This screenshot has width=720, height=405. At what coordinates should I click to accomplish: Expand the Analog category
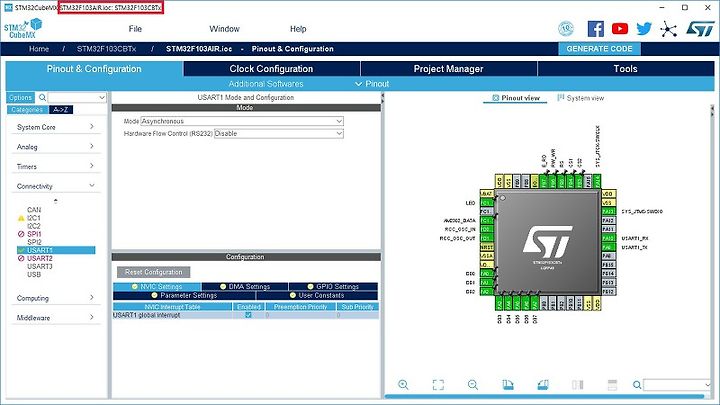(x=55, y=147)
